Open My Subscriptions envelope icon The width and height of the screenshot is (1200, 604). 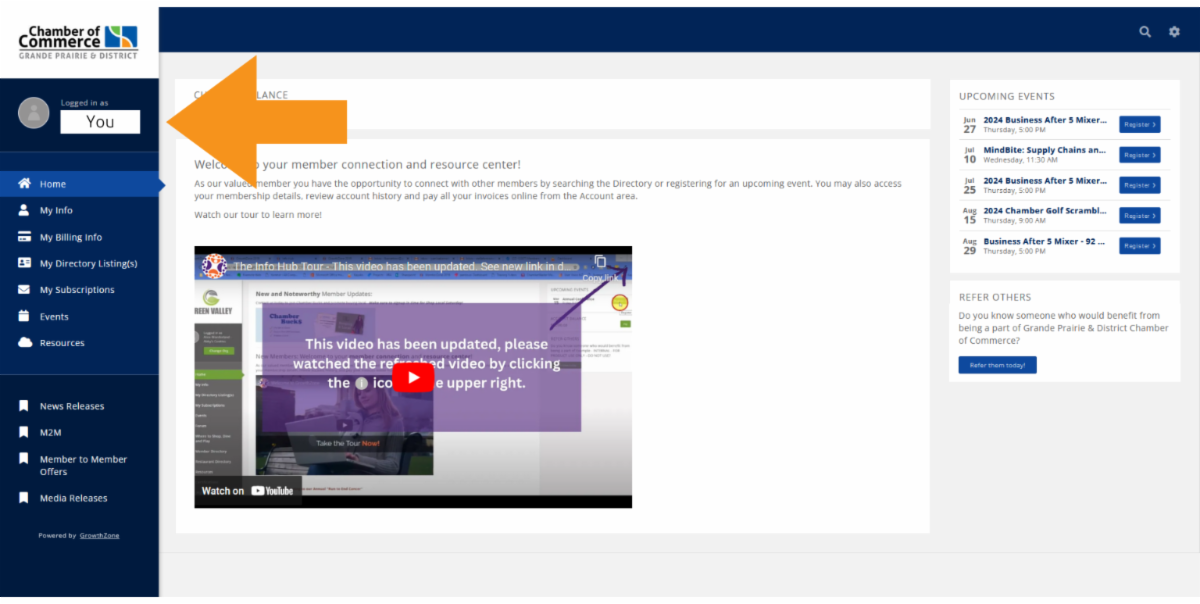coord(24,290)
